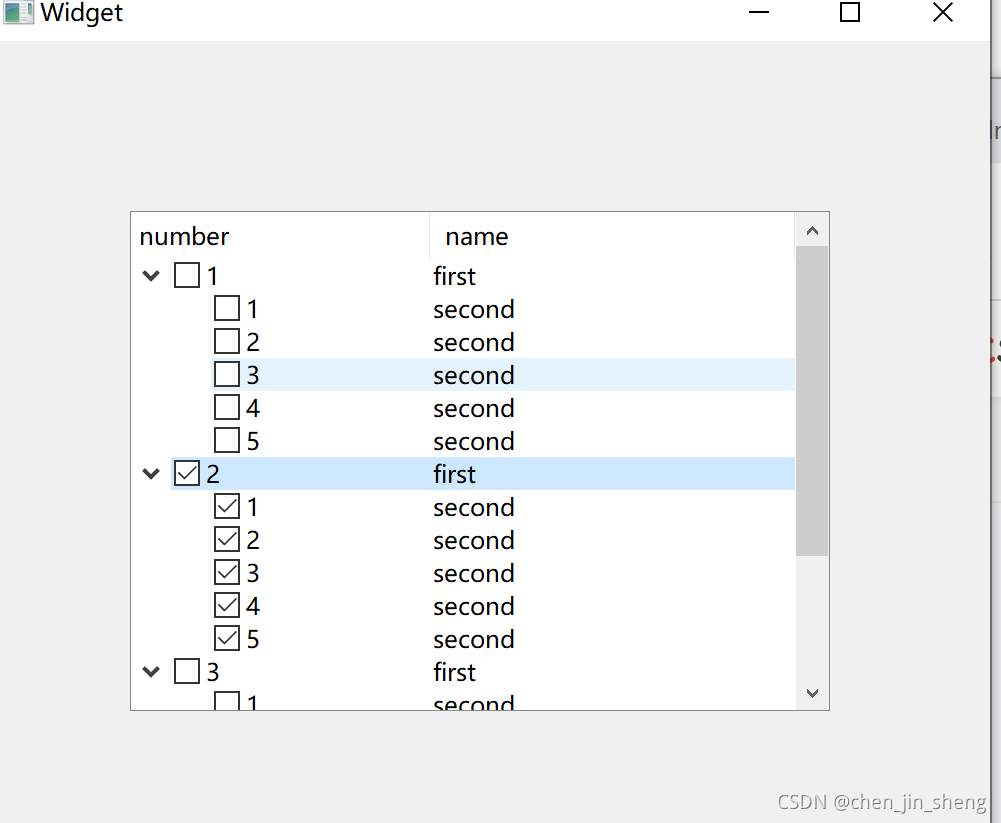The height and width of the screenshot is (823, 1001).
Task: Minimize the Widget window
Action: 758,12
